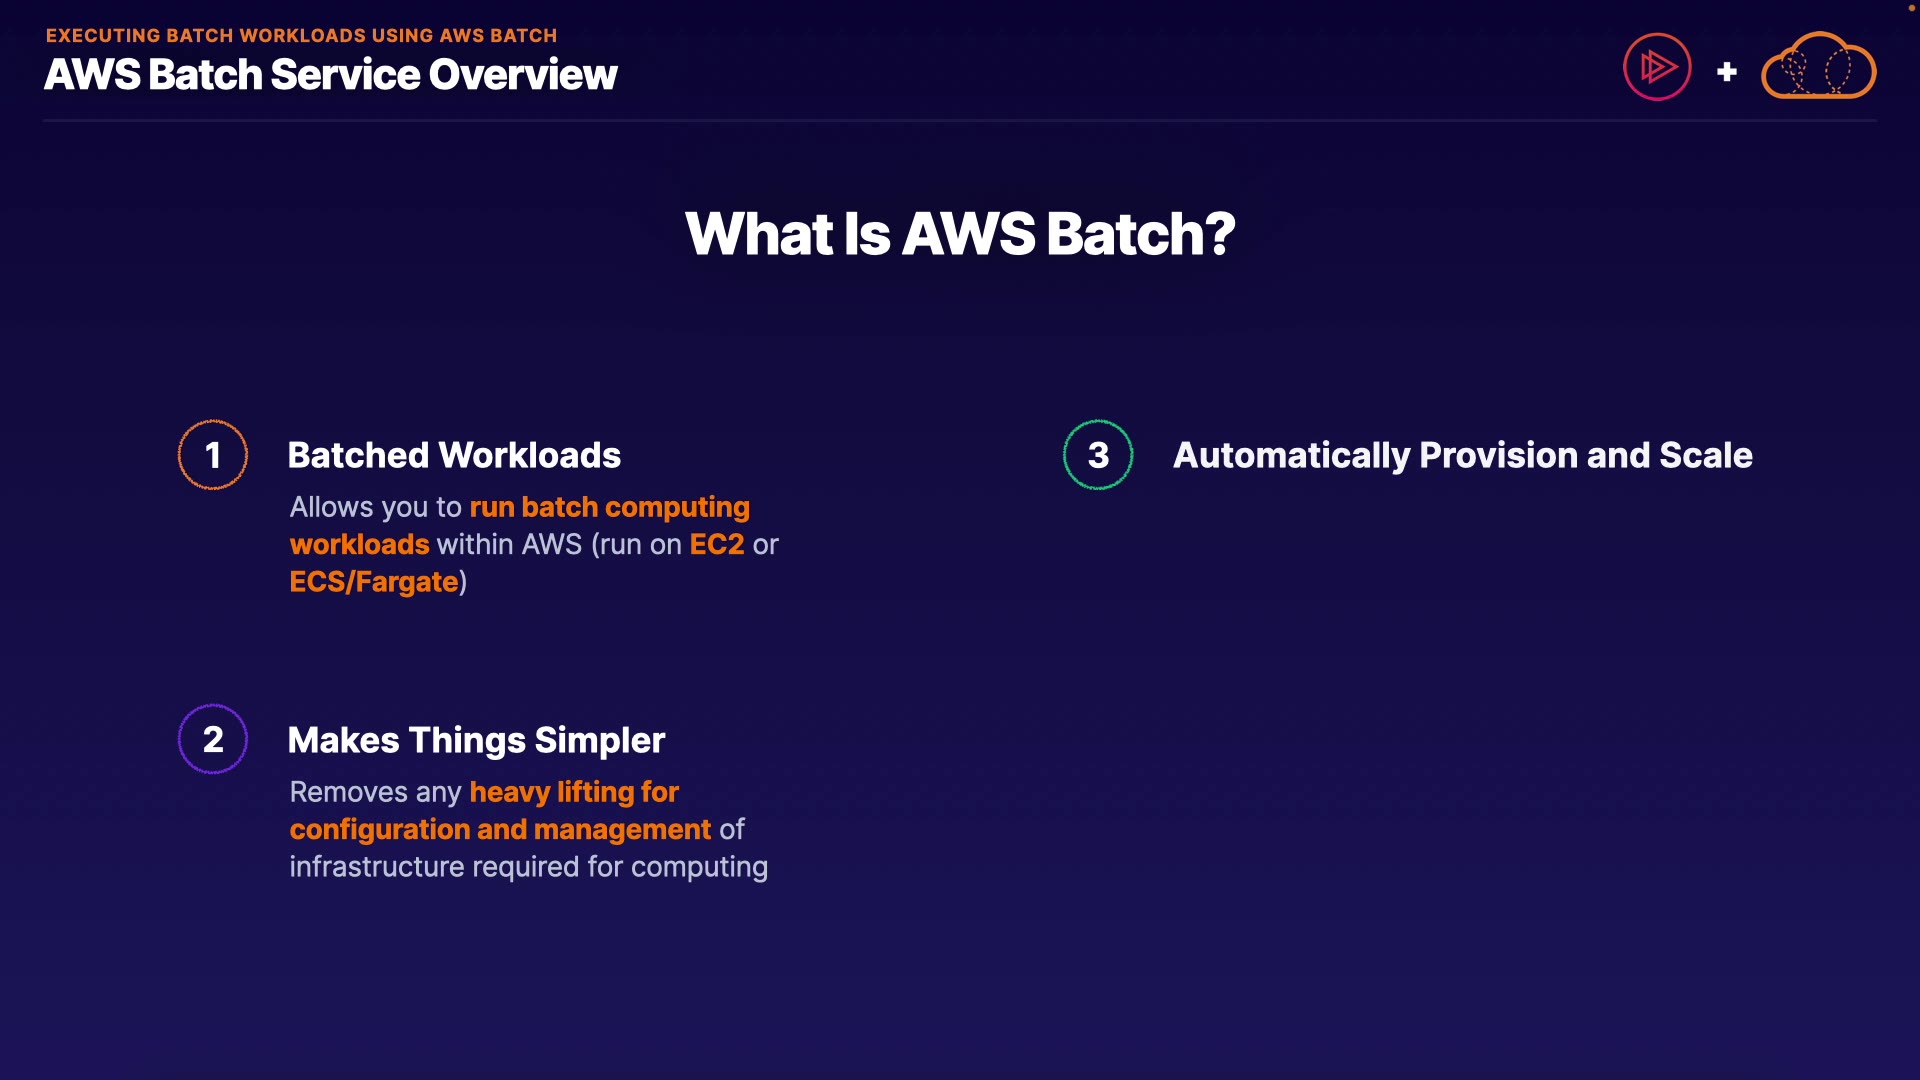
Task: Click the highlighted "ECS/Fargate" text
Action: [374, 582]
